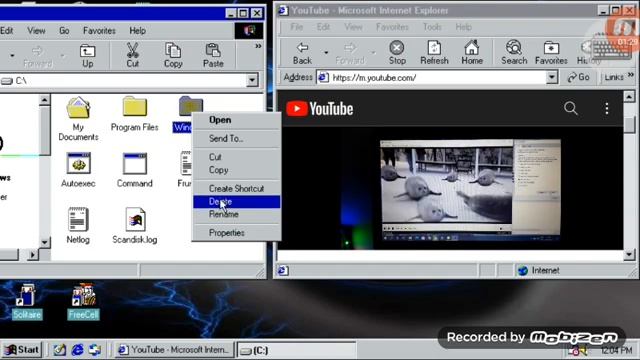Click Explorer horizontal scroll right arrow
640x360 pixels.
pos(33,255)
